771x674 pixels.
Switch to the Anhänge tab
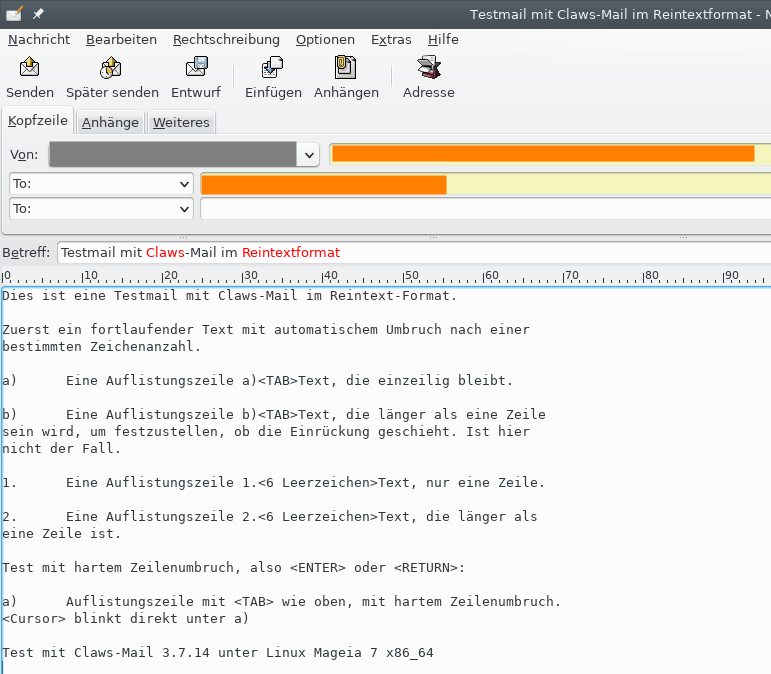click(x=110, y=122)
